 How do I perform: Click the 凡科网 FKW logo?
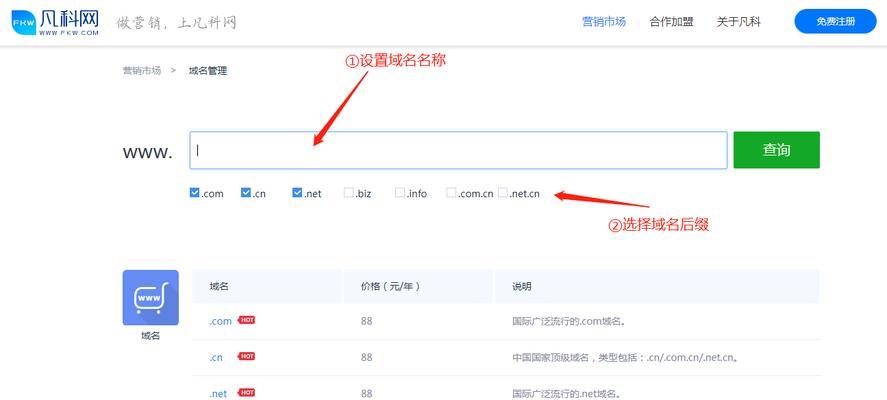click(55, 23)
